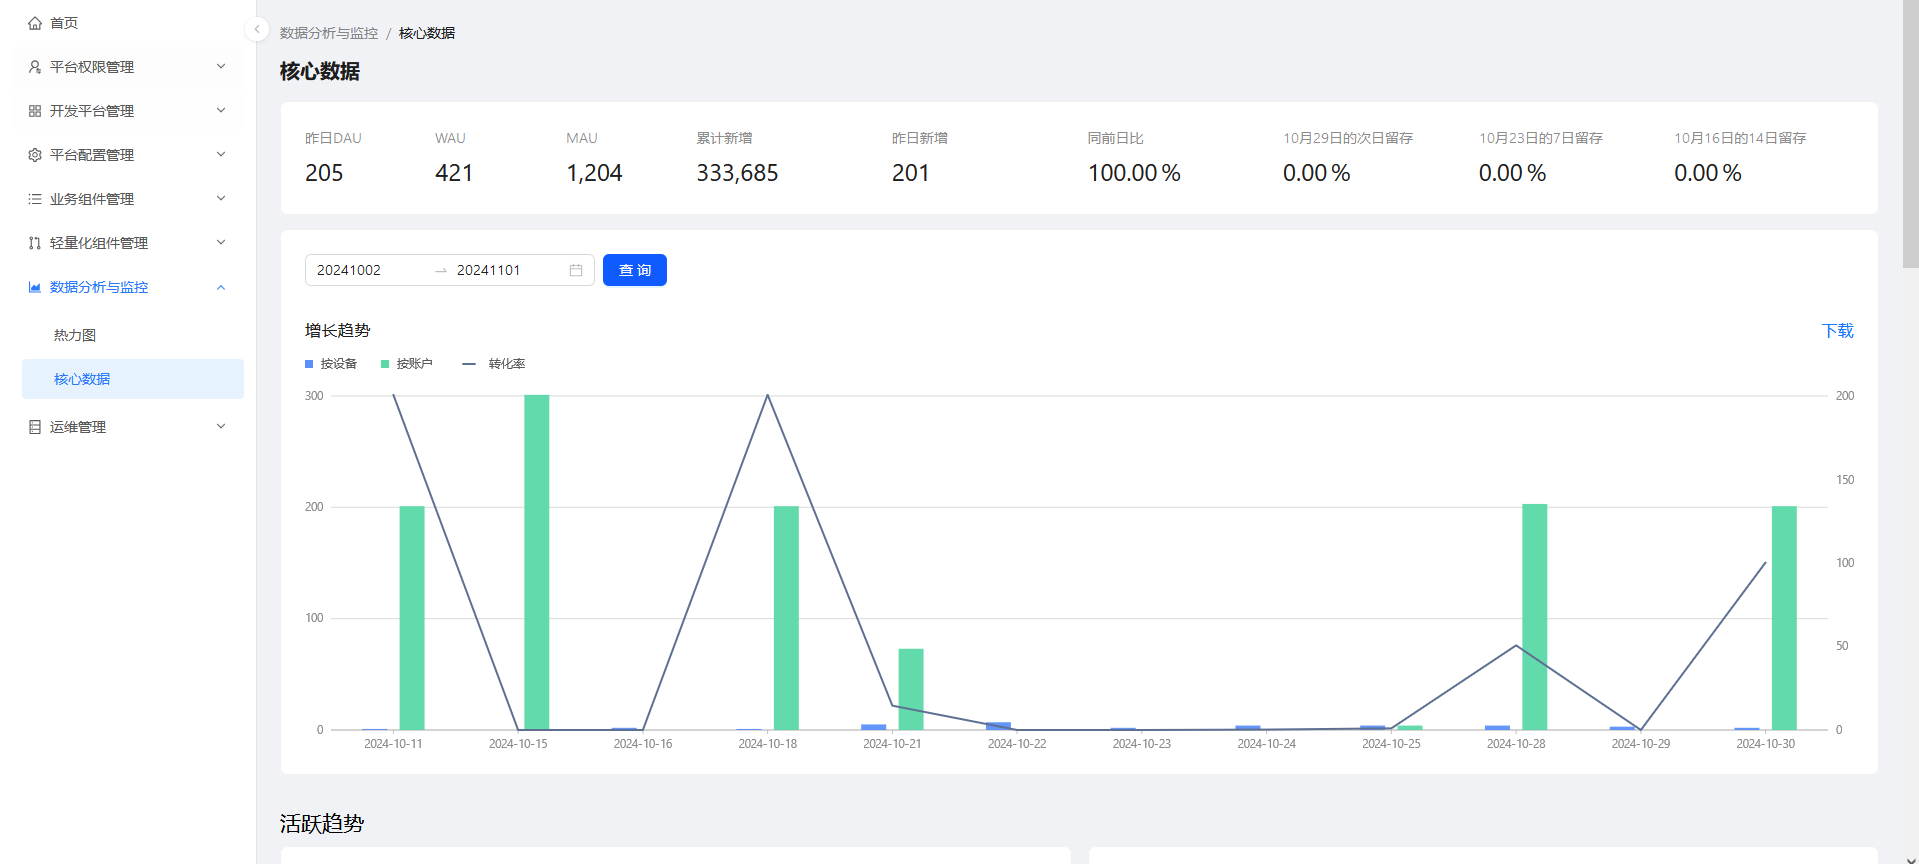The width and height of the screenshot is (1919, 864).
Task: Collapse the sidebar with the arrow button
Action: click(x=257, y=29)
